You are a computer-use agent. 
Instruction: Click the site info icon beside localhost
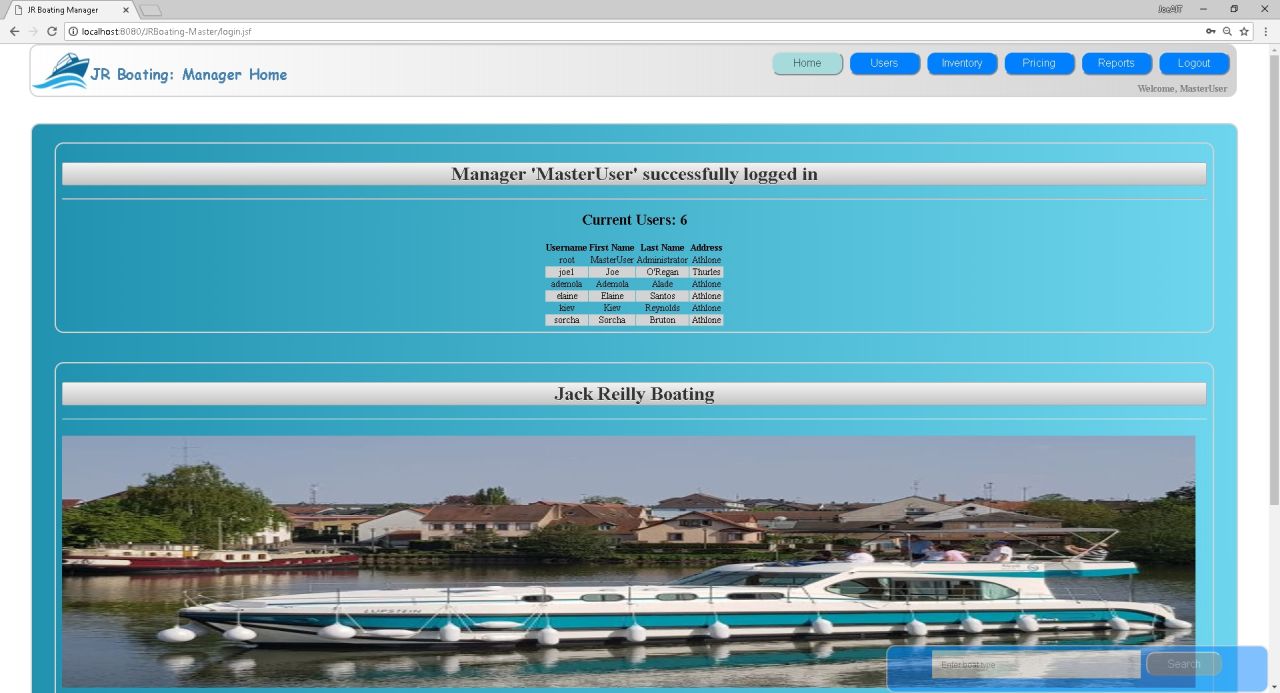pyautogui.click(x=74, y=31)
